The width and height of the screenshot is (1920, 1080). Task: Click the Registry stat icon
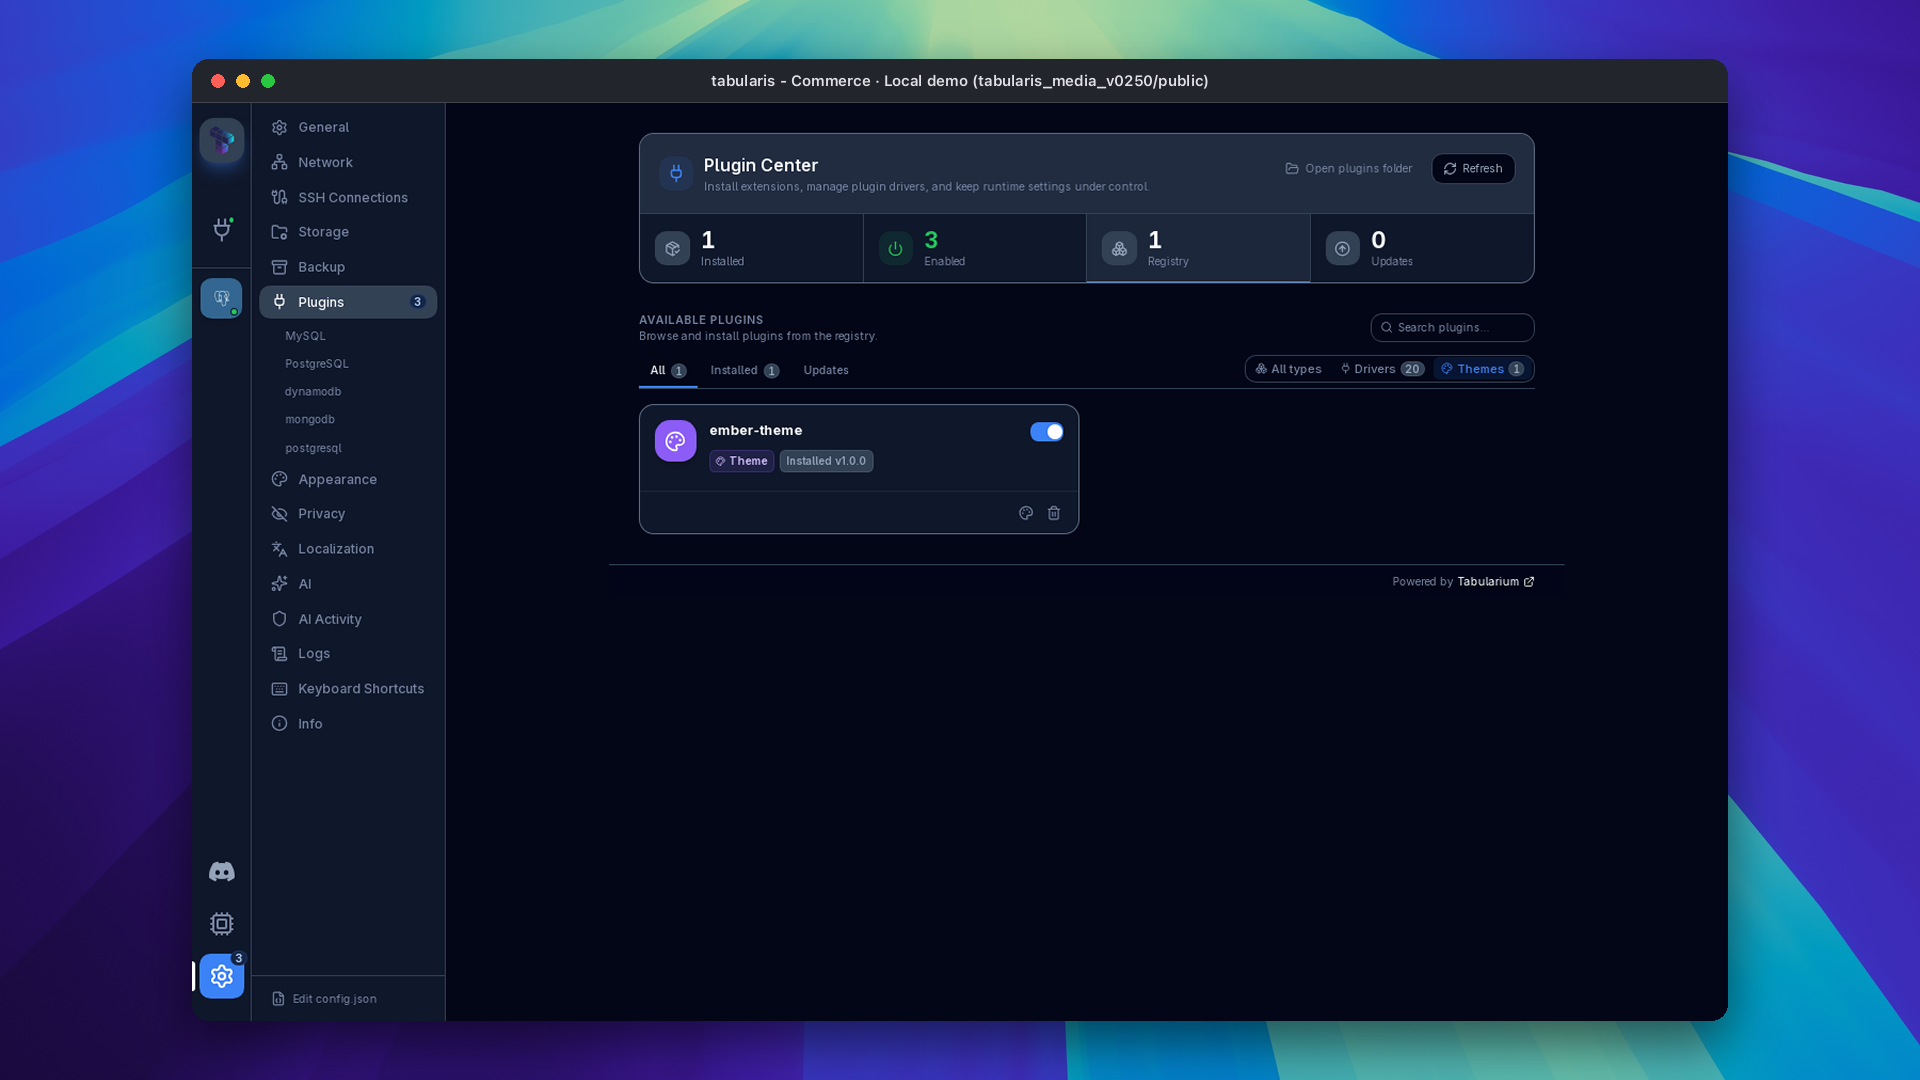click(x=1119, y=249)
